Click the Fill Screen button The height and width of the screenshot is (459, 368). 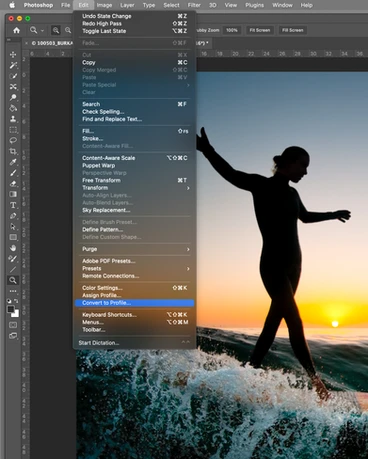pyautogui.click(x=293, y=30)
